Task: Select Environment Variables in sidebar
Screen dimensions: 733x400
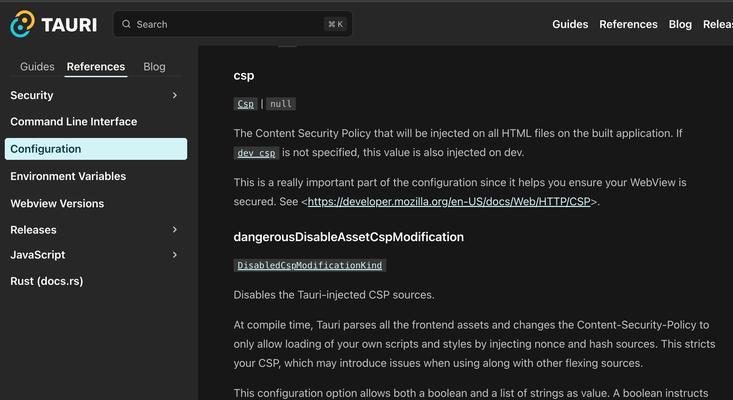Action: click(68, 176)
